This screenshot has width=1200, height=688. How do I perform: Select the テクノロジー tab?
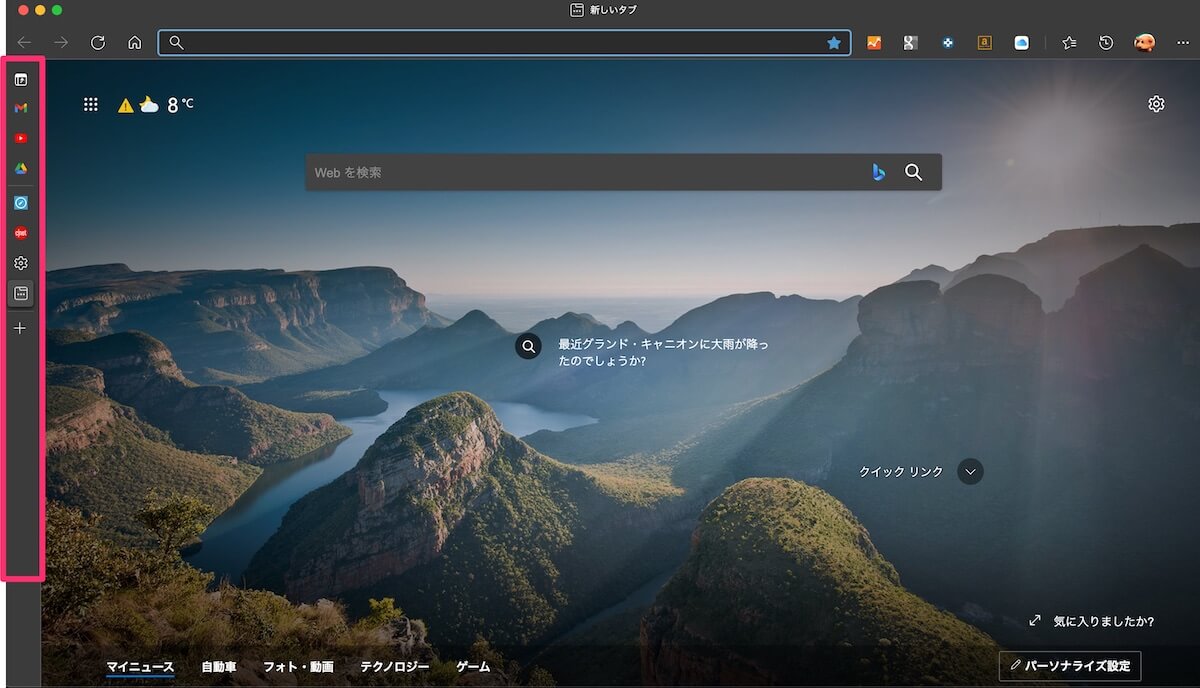[395, 667]
